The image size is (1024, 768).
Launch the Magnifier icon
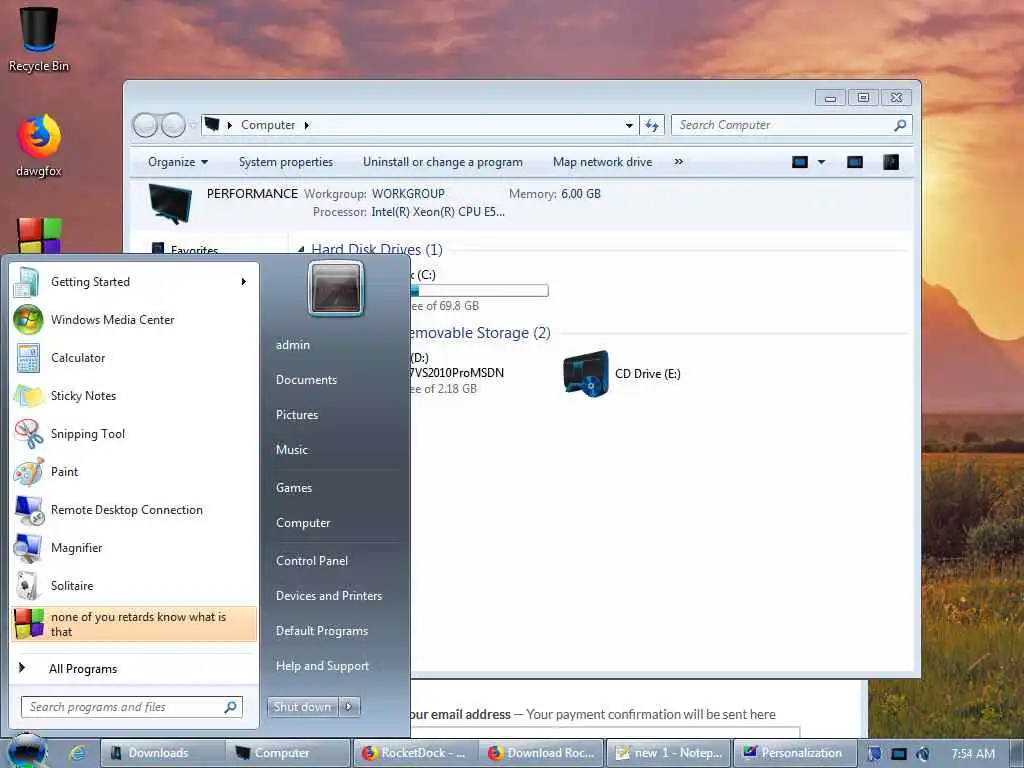(28, 548)
